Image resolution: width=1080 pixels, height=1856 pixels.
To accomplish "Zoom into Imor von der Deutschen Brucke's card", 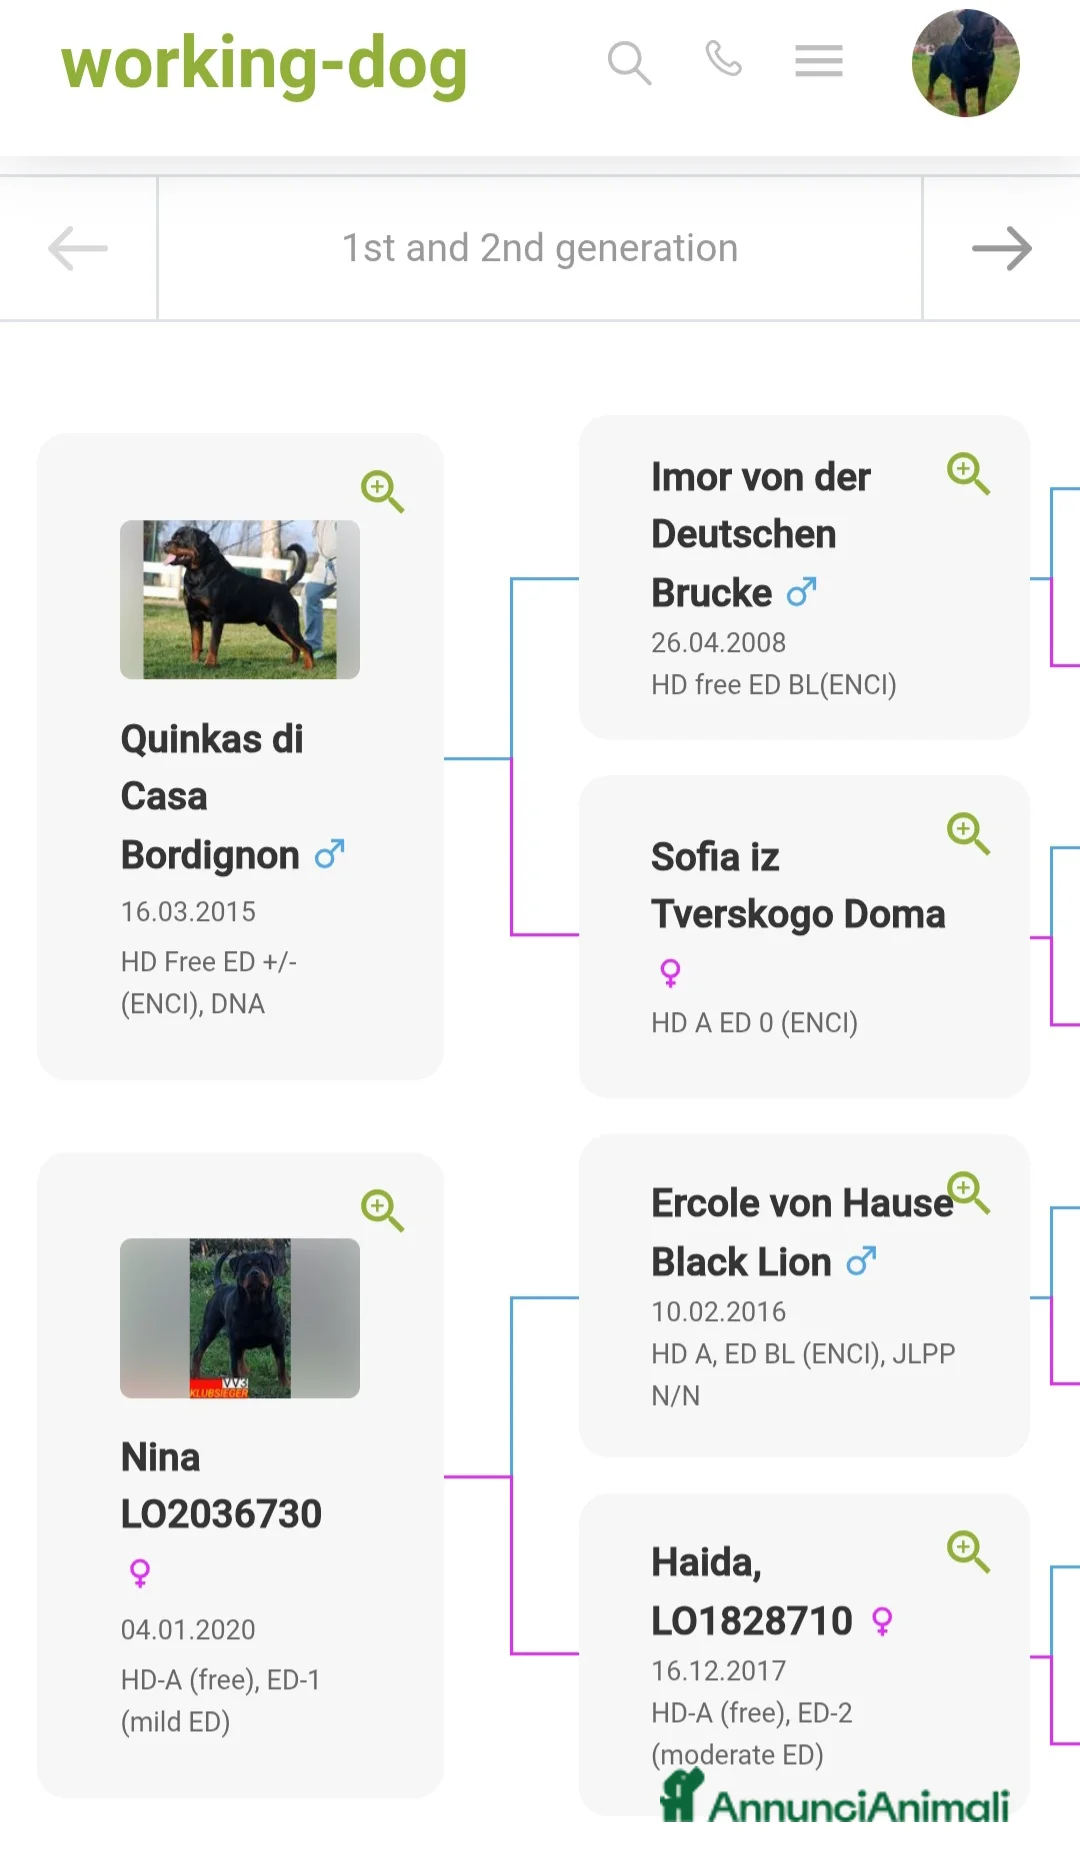I will pos(967,474).
